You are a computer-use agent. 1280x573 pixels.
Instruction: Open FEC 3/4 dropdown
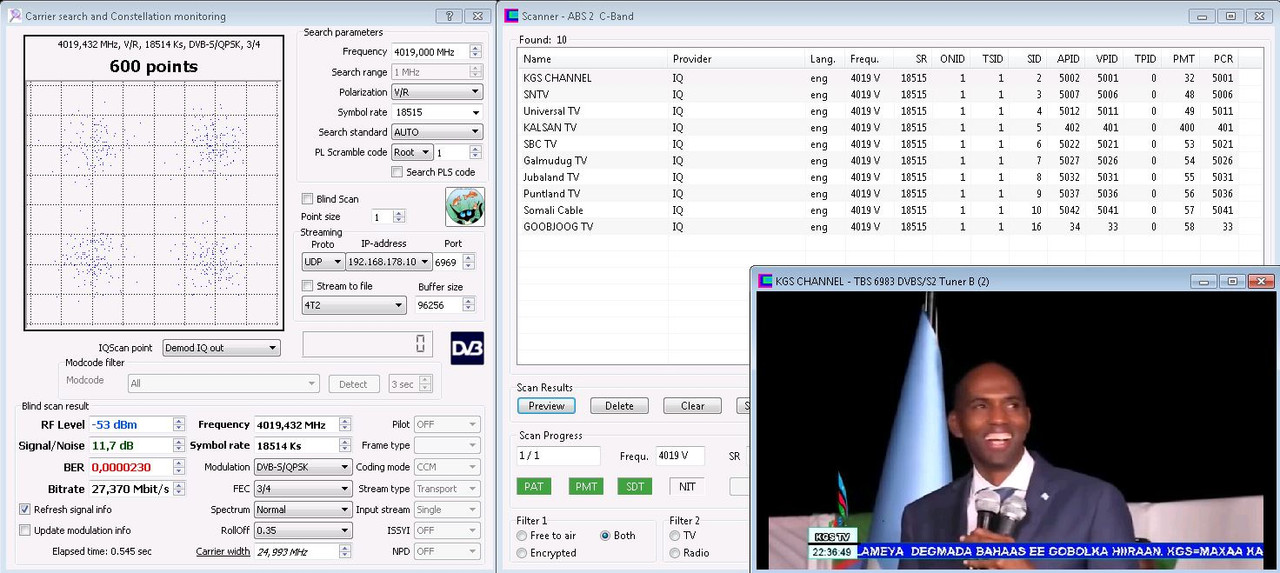tap(303, 489)
